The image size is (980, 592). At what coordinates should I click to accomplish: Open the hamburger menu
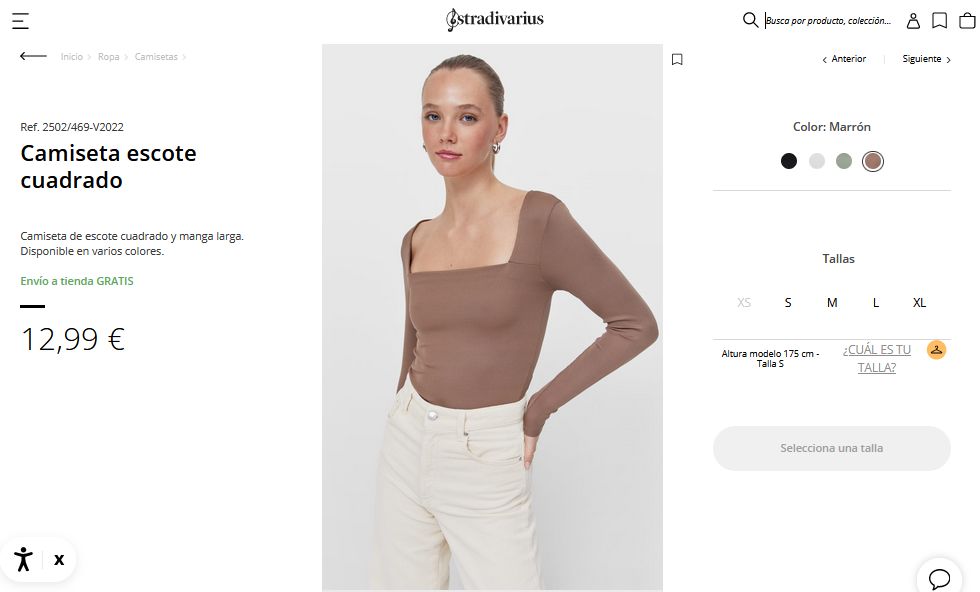coord(20,20)
